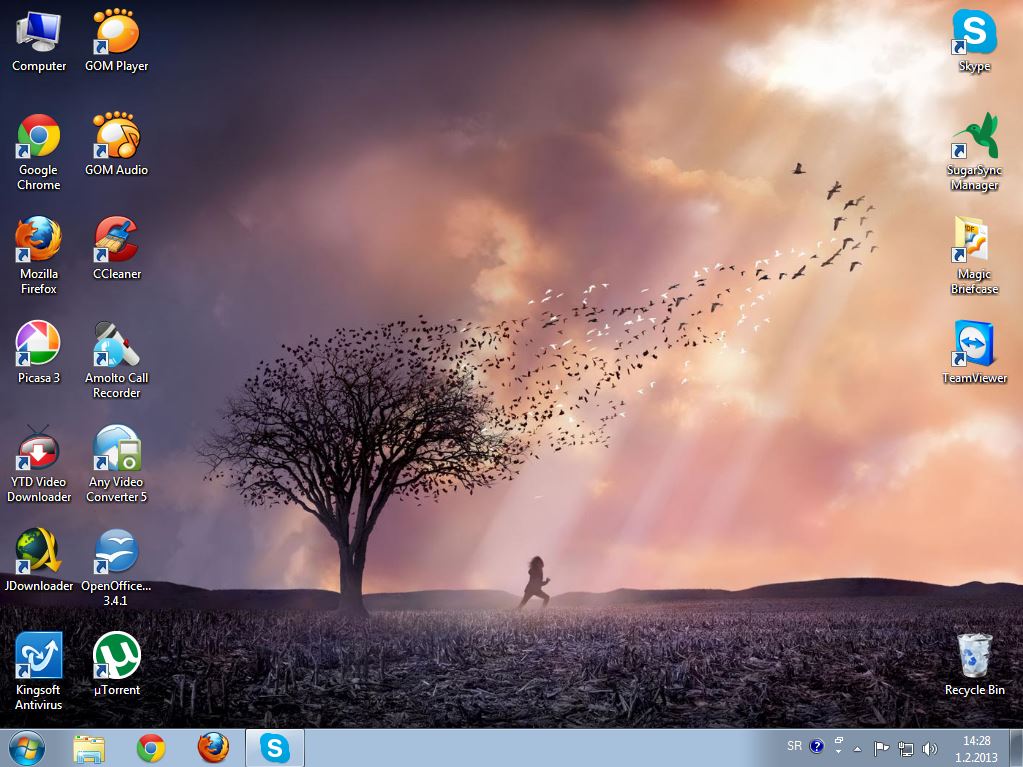The height and width of the screenshot is (767, 1023).
Task: Click the Mozilla Firefox desktop shortcut
Action: coord(38,256)
